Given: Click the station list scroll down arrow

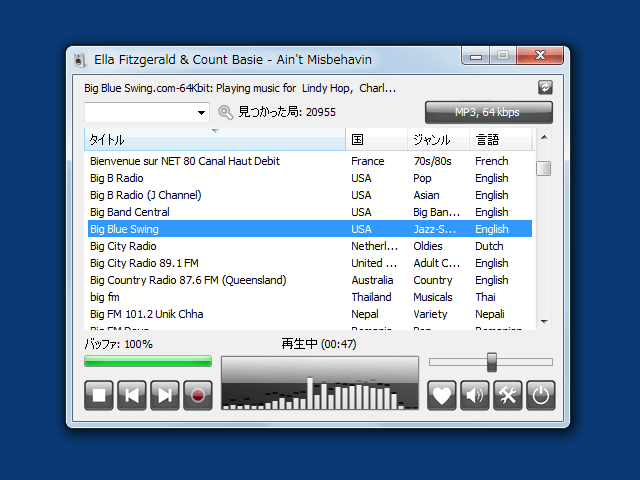Looking at the screenshot, I should [x=544, y=322].
